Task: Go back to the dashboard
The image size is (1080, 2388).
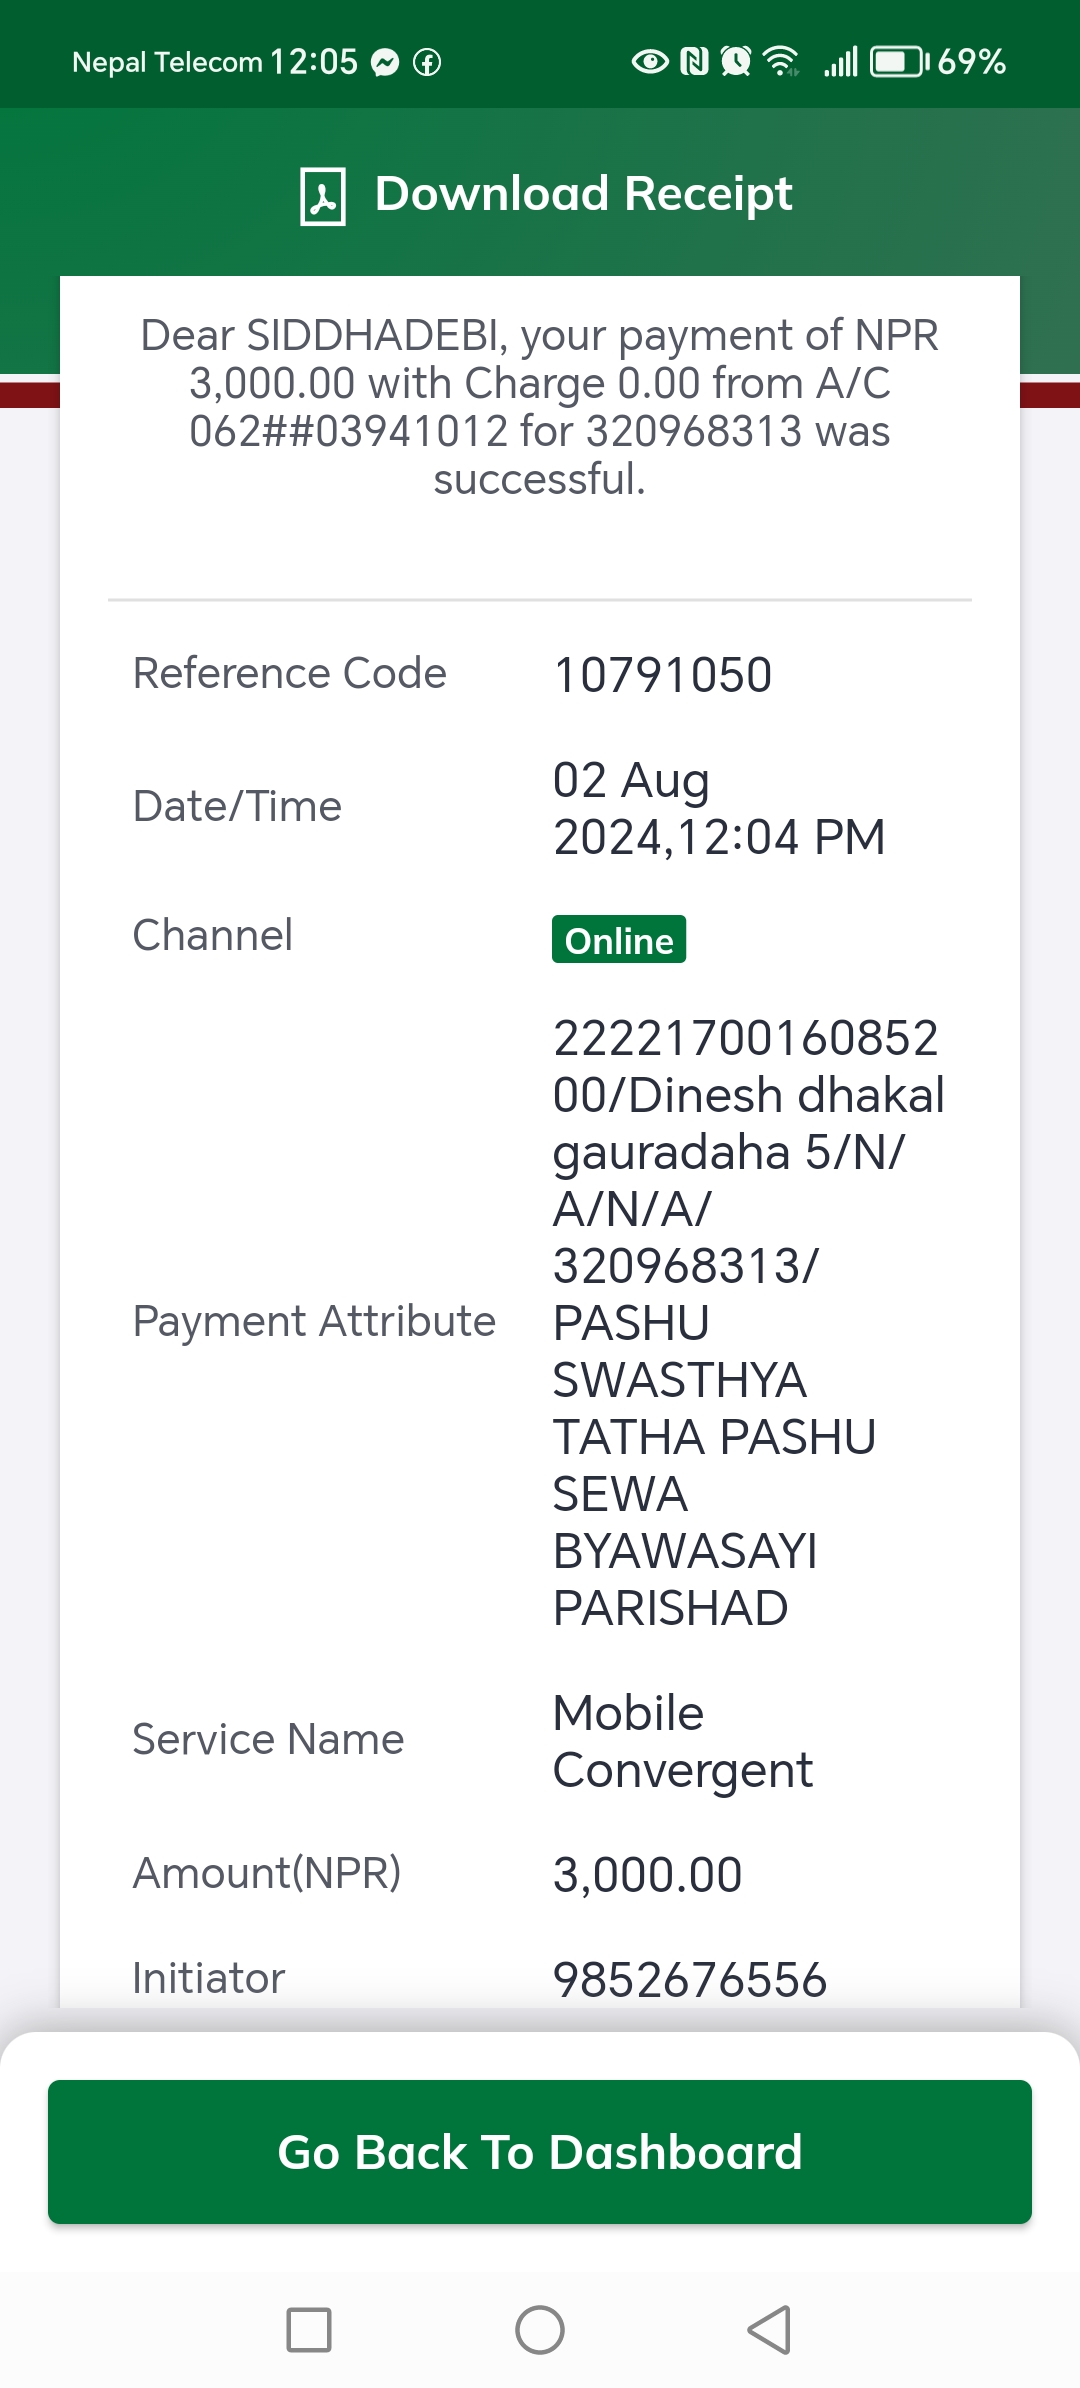Action: pos(540,2152)
